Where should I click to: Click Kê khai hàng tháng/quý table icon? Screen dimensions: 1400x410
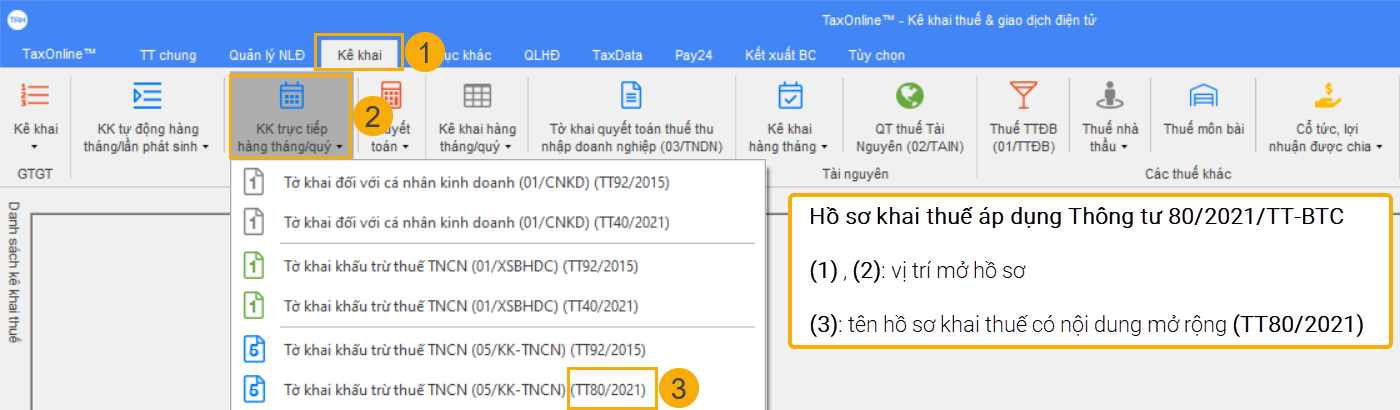tap(476, 96)
